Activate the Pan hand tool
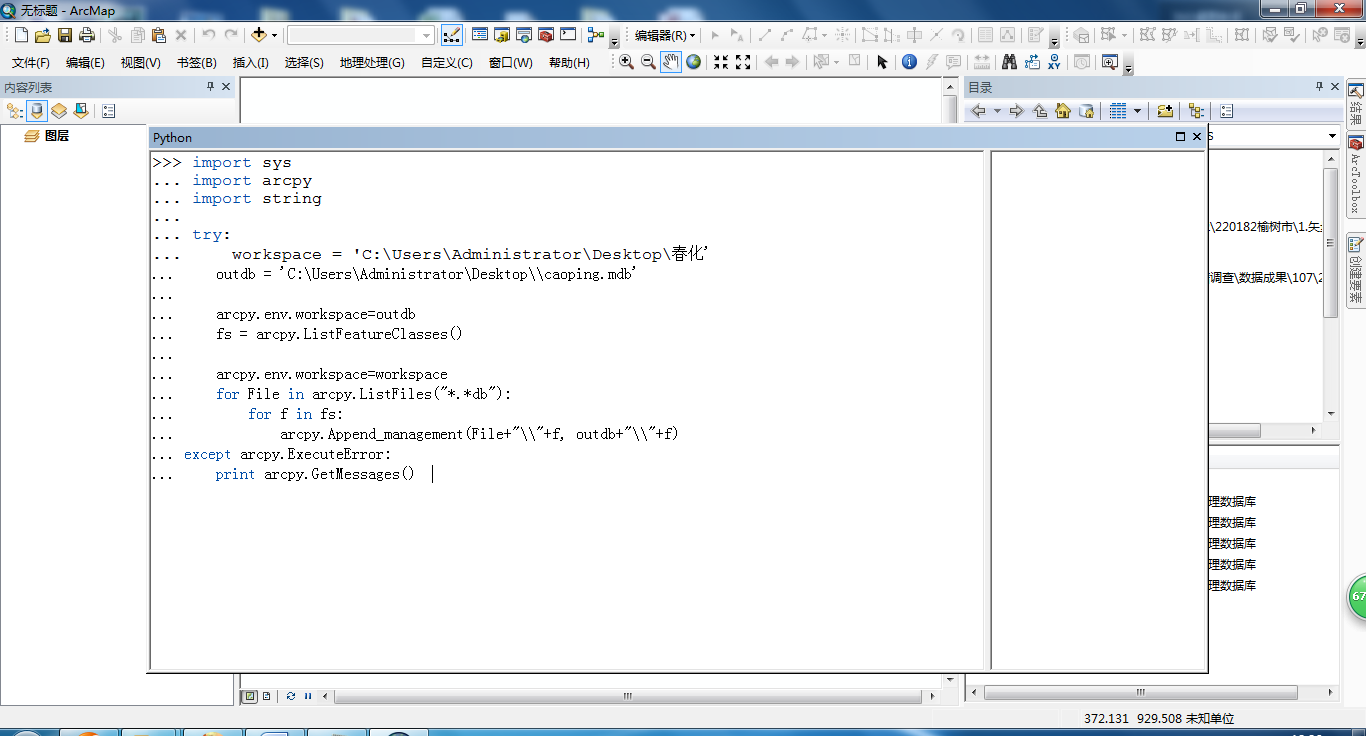The image size is (1366, 736). click(670, 62)
